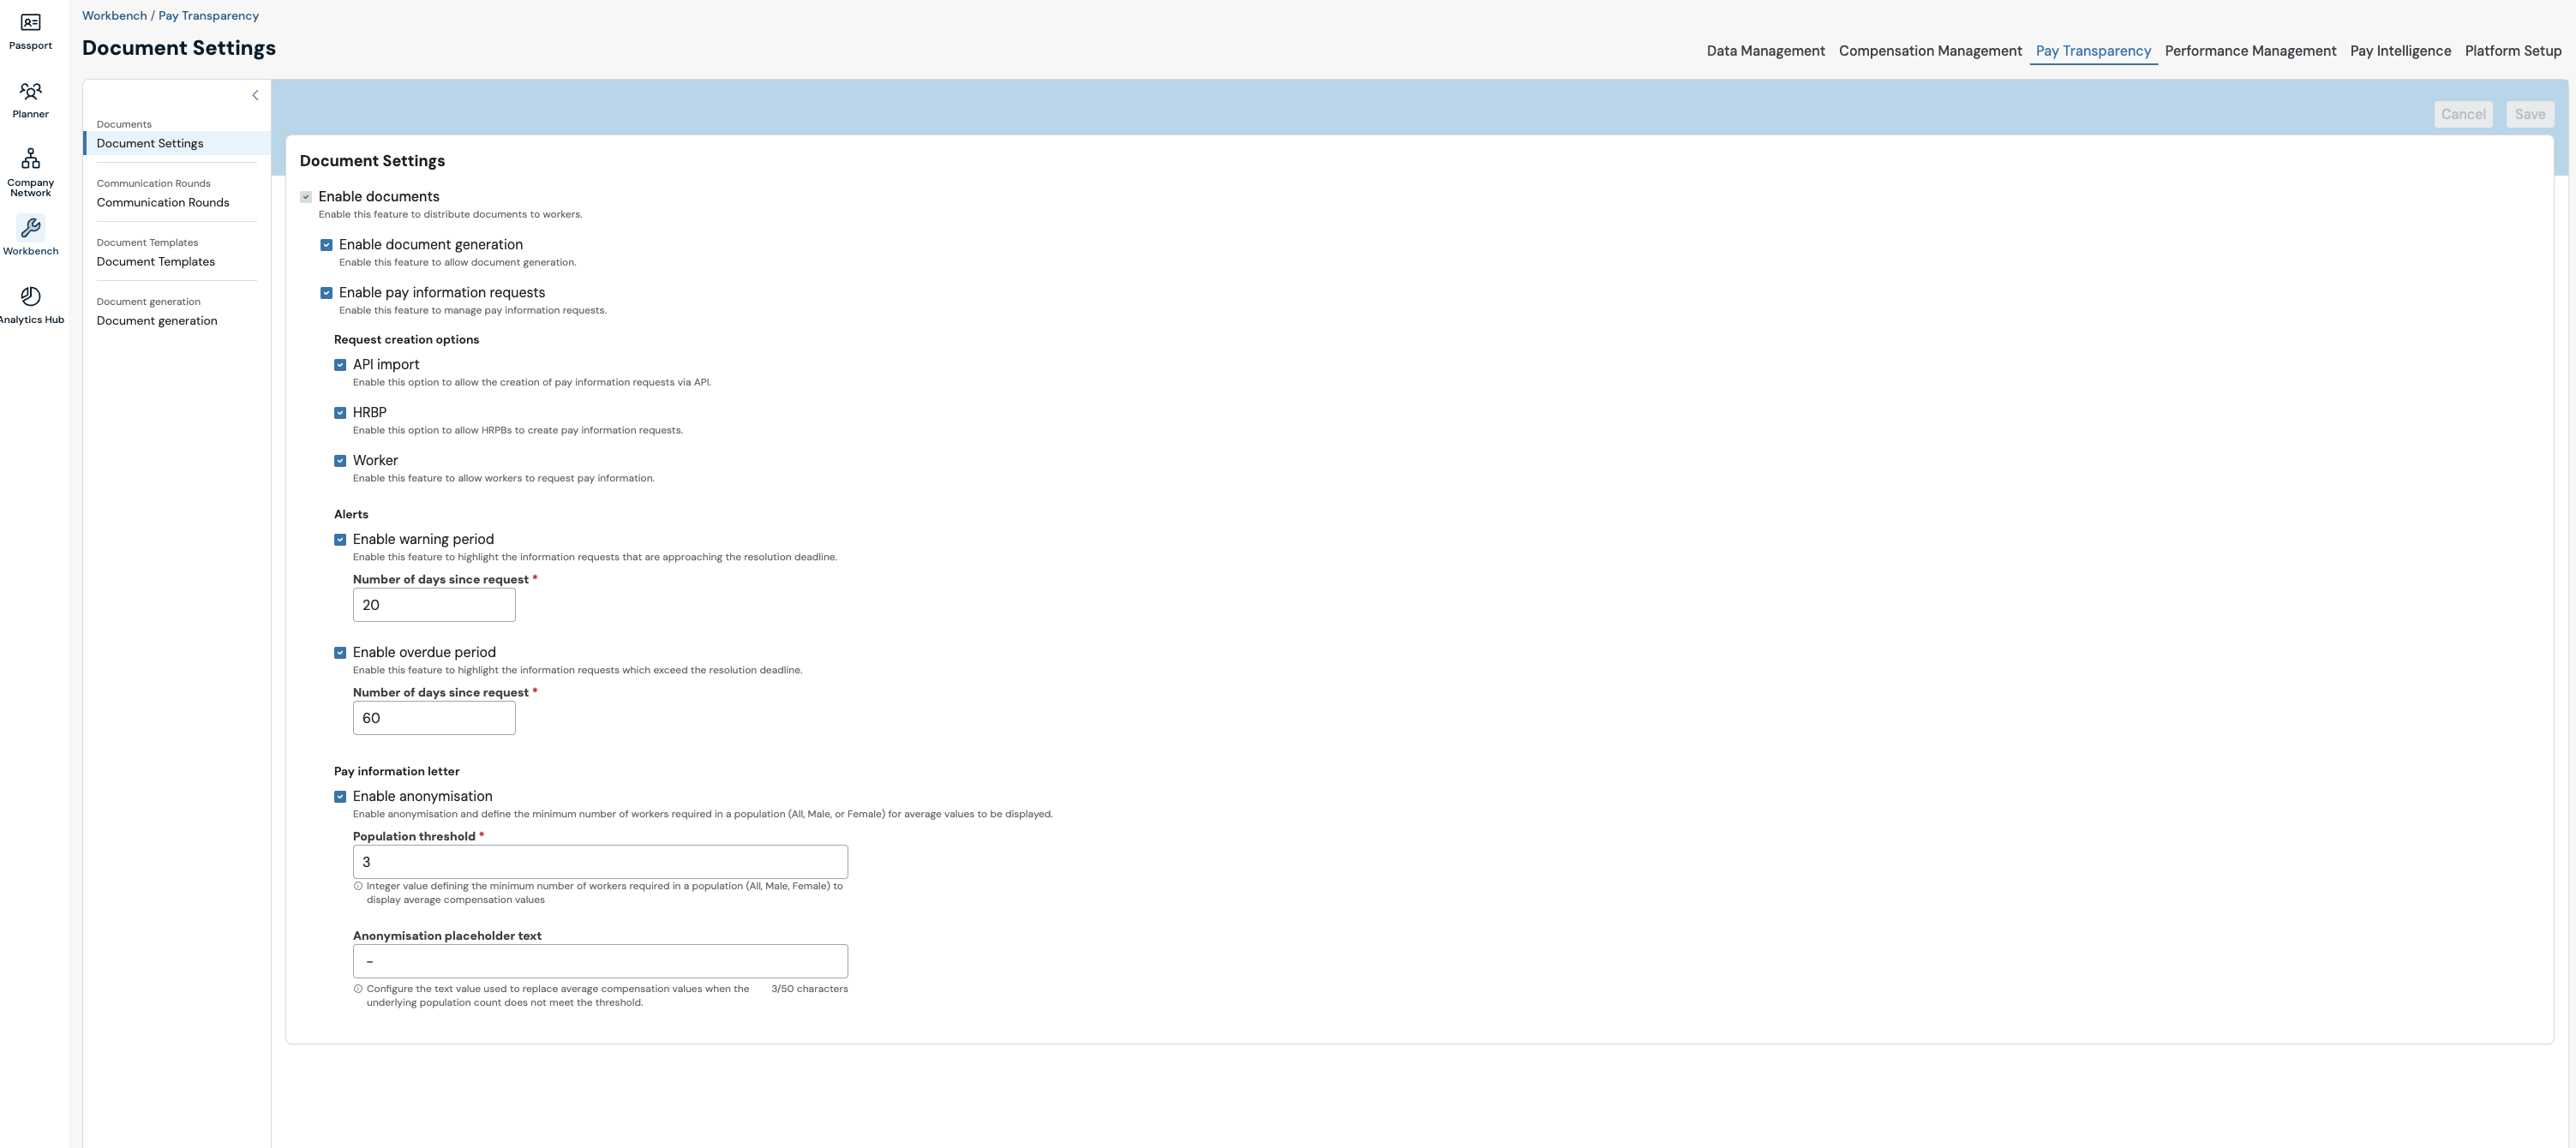Click info icon under Population threshold field
This screenshot has width=2576, height=1148.
[x=358, y=886]
